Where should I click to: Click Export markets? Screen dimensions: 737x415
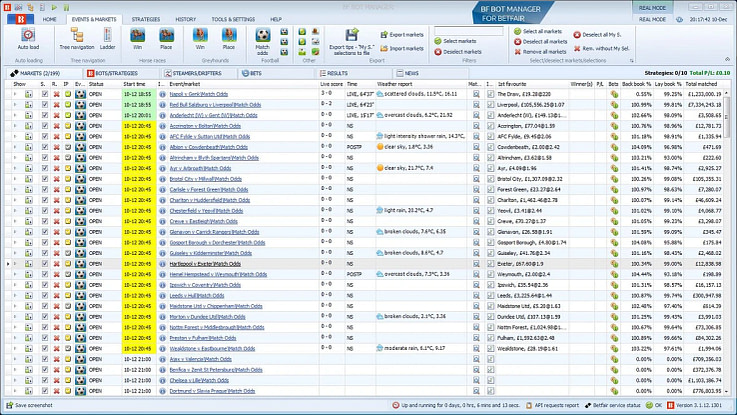coord(402,35)
